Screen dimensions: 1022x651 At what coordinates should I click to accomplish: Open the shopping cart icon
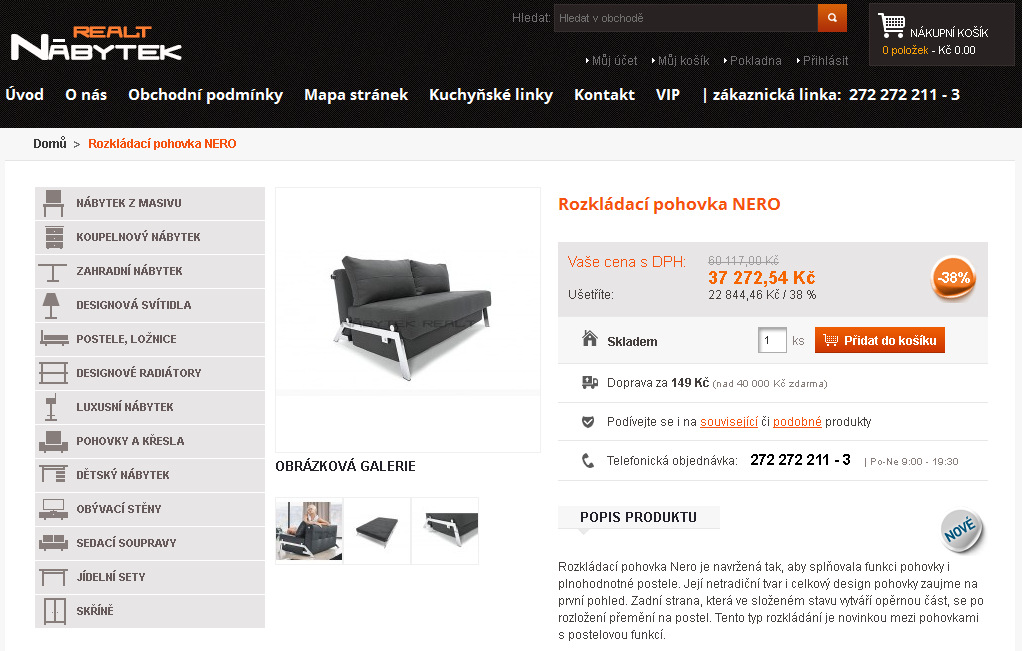point(891,25)
